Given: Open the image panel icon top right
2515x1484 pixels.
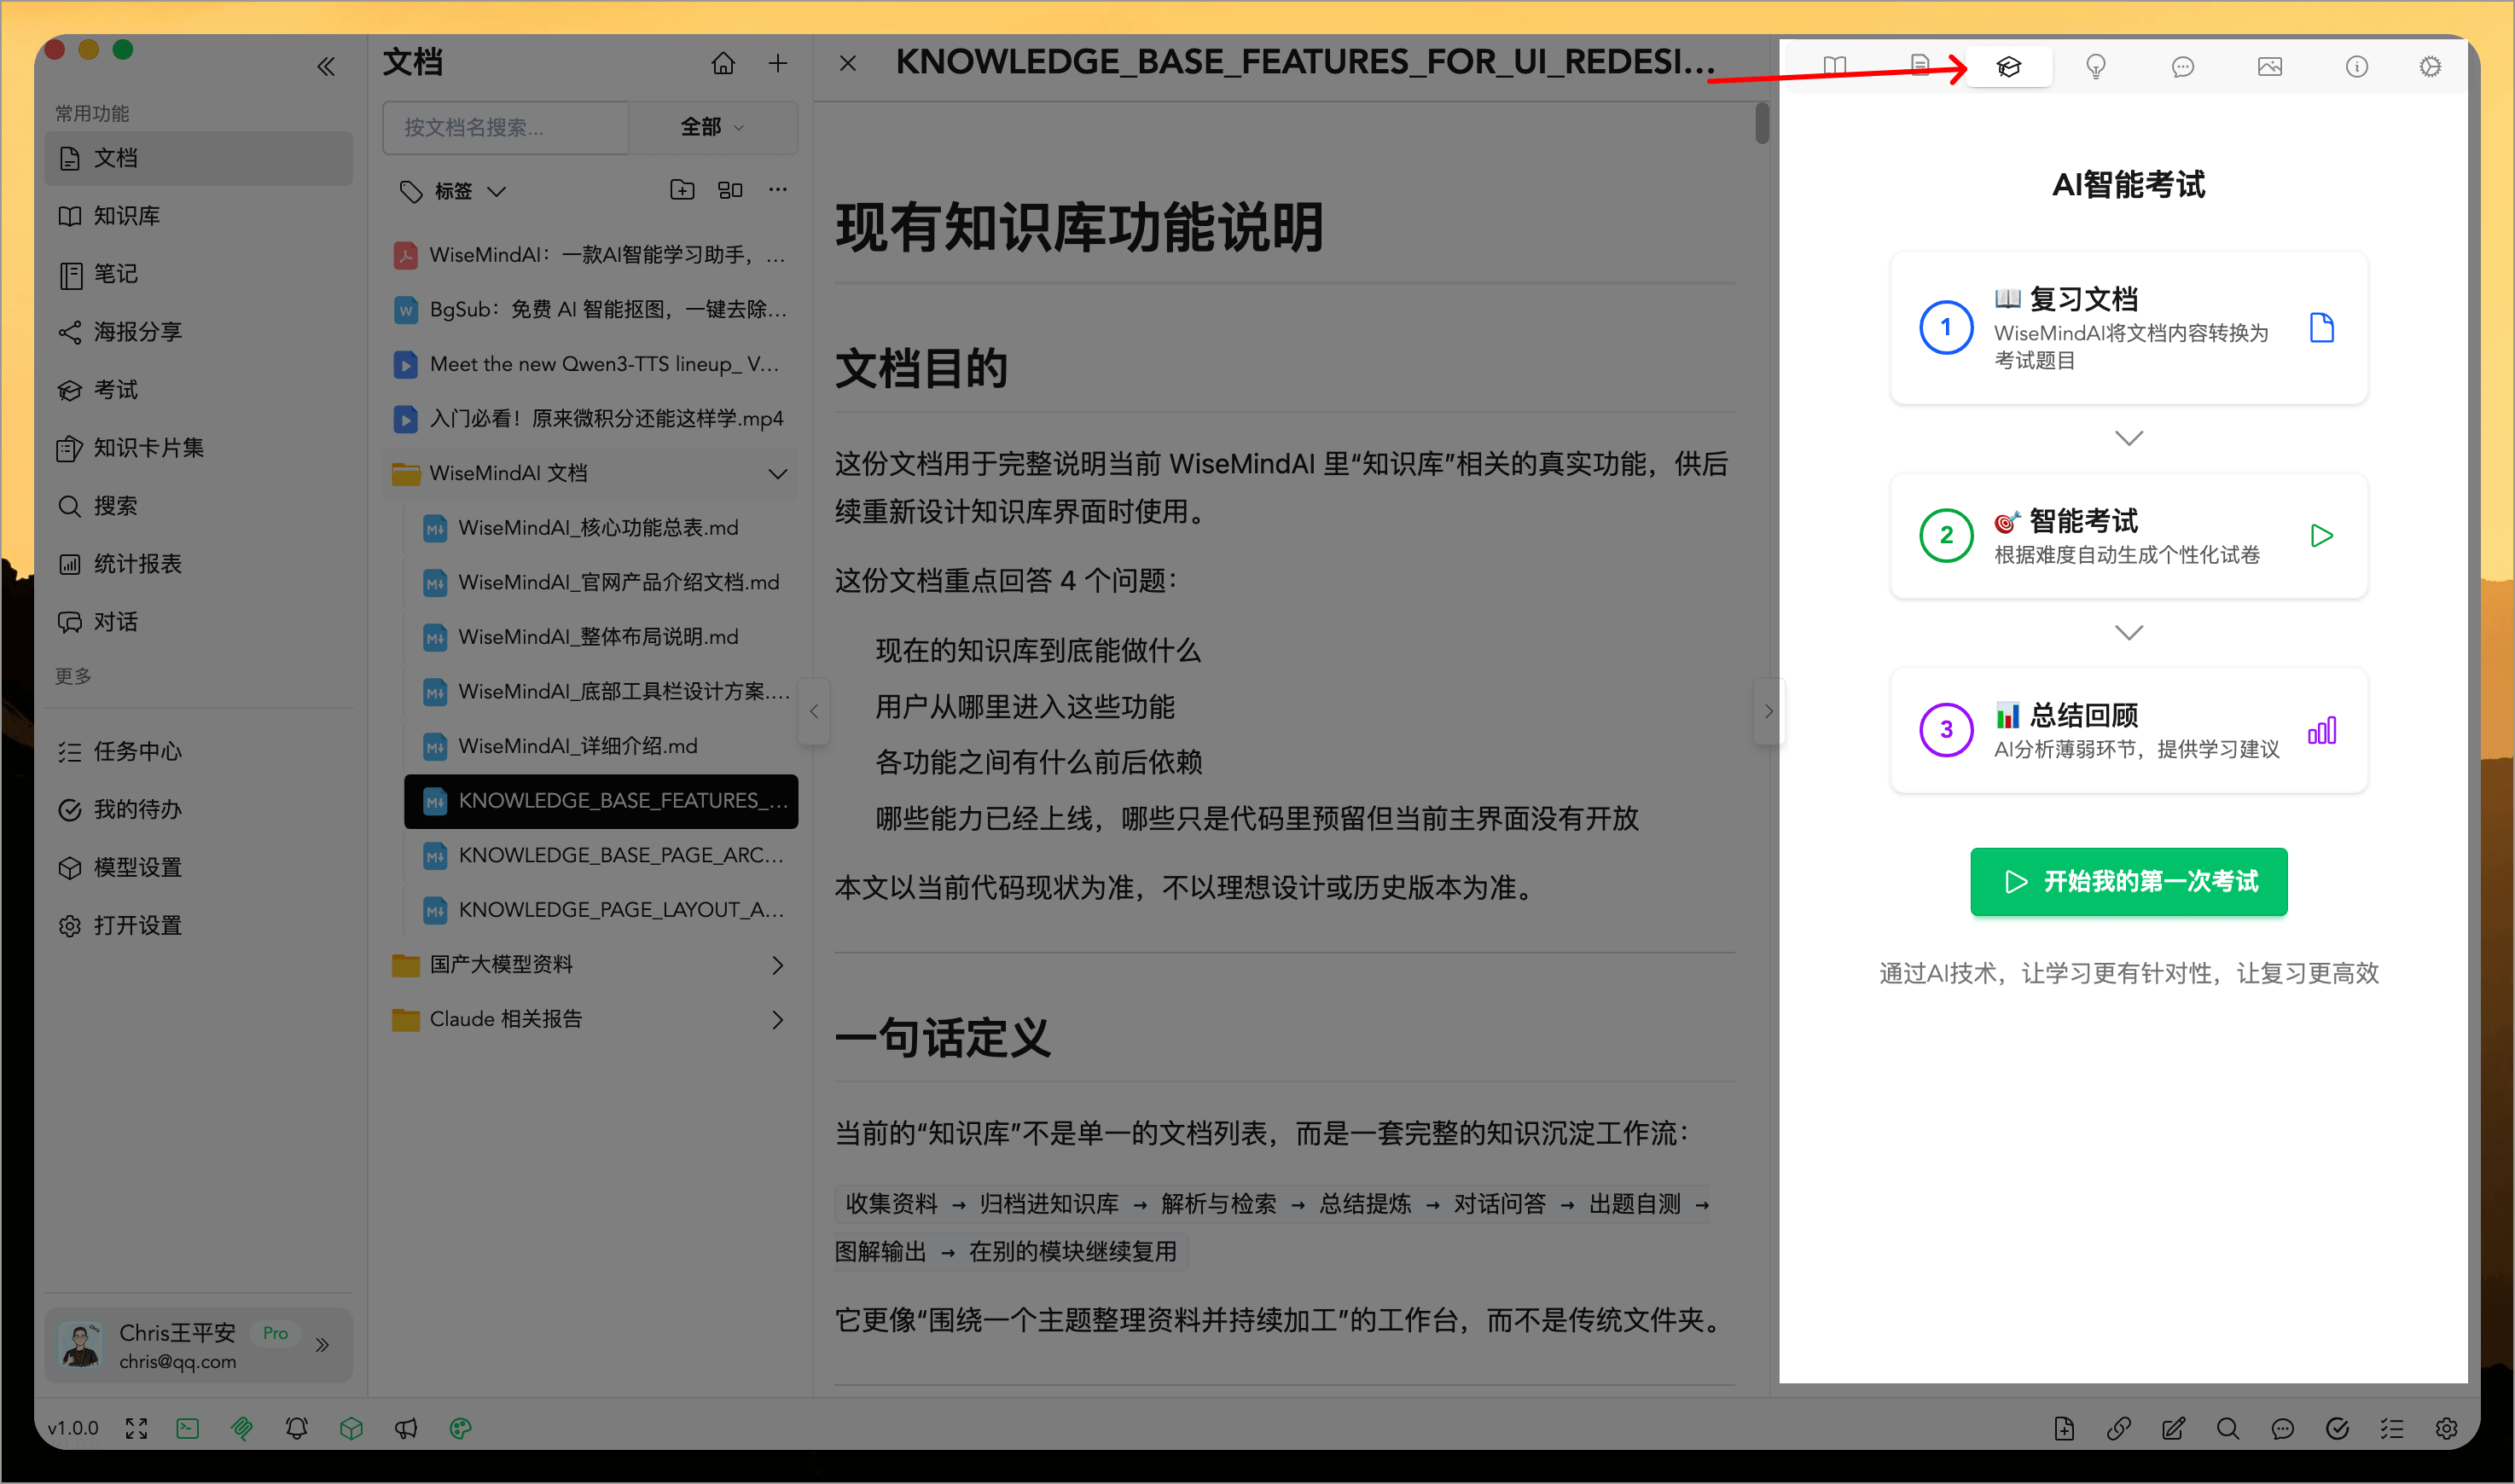Looking at the screenshot, I should [2270, 66].
